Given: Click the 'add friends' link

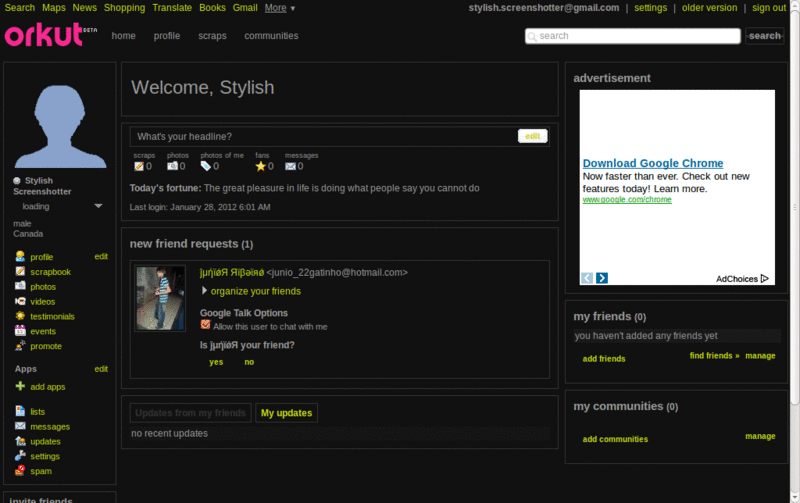Looking at the screenshot, I should click(604, 359).
